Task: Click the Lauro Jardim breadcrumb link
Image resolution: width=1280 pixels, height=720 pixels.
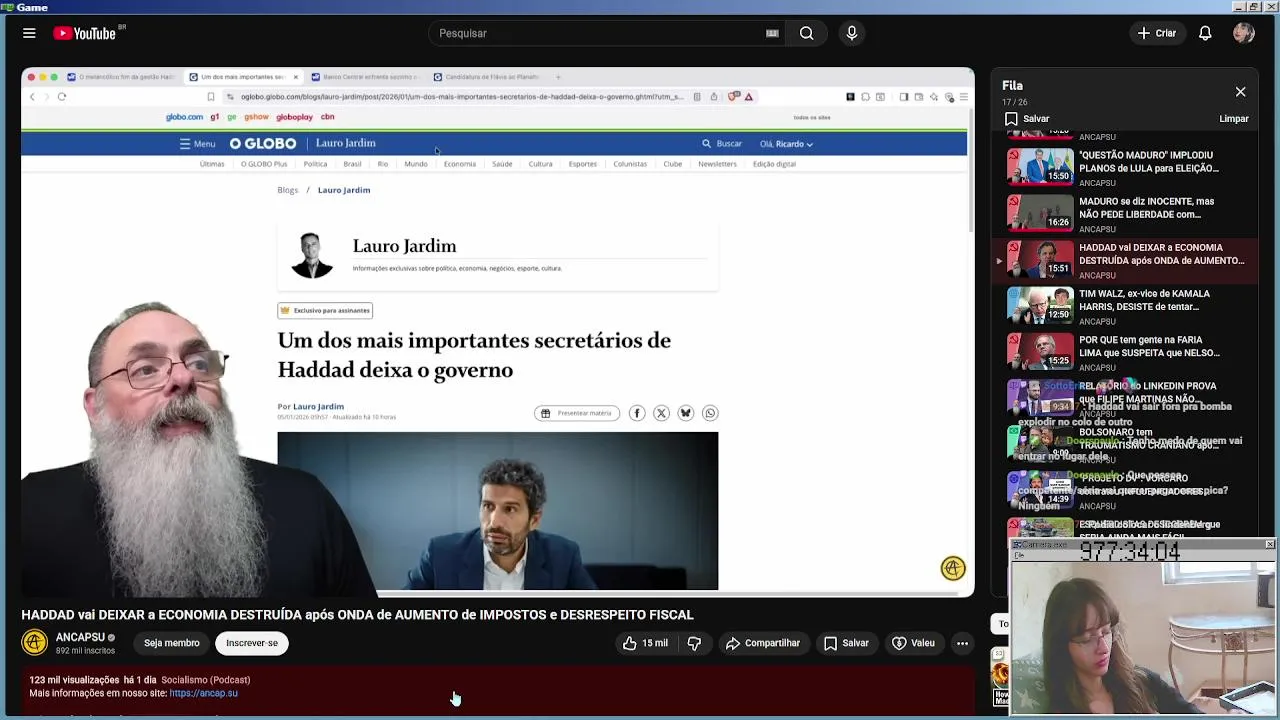Action: pyautogui.click(x=344, y=190)
